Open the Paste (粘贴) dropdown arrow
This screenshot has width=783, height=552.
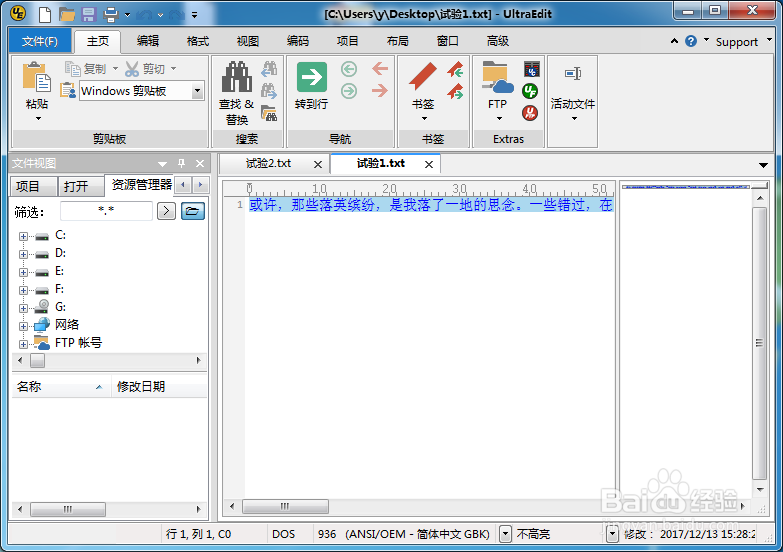pos(38,118)
